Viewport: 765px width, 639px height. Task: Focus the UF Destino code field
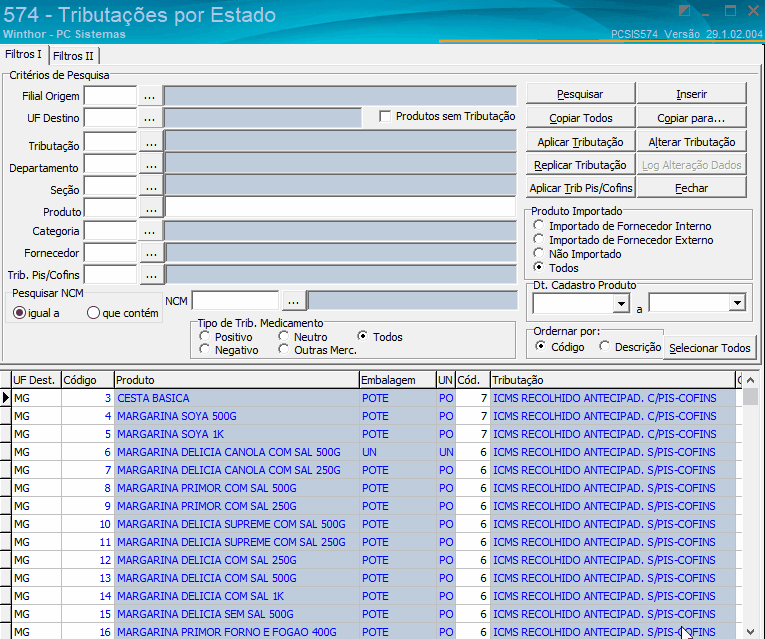click(x=110, y=118)
